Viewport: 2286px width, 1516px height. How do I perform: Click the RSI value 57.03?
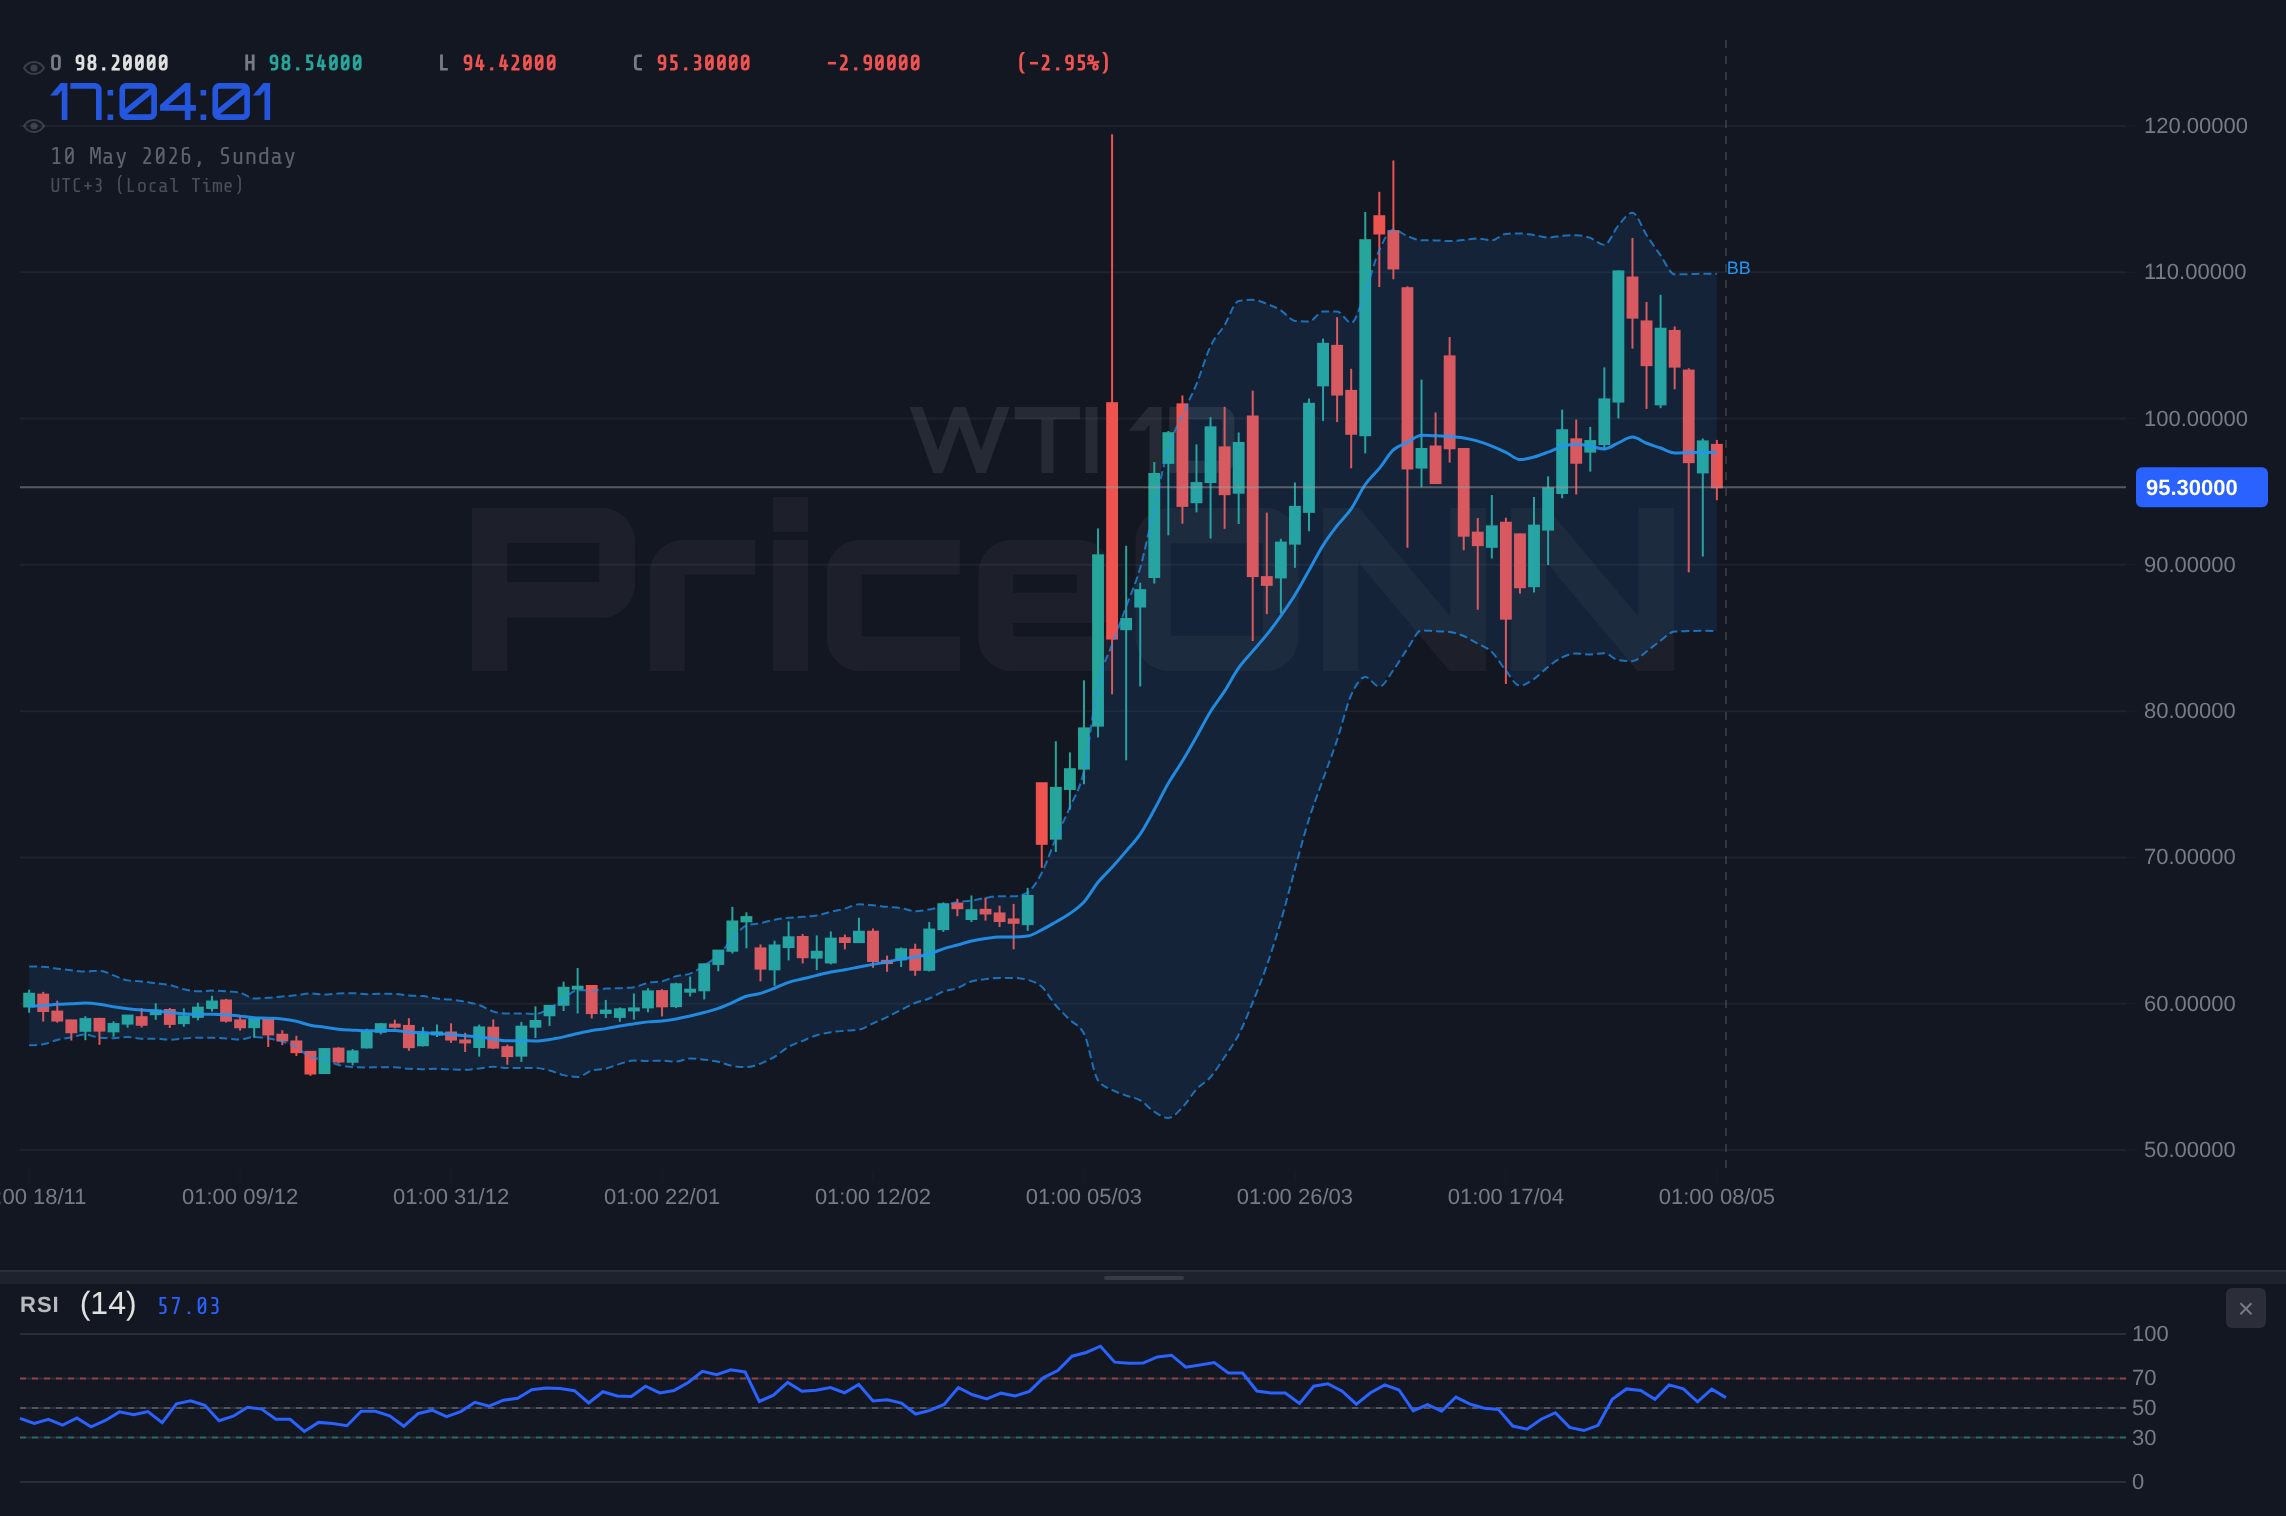point(188,1306)
